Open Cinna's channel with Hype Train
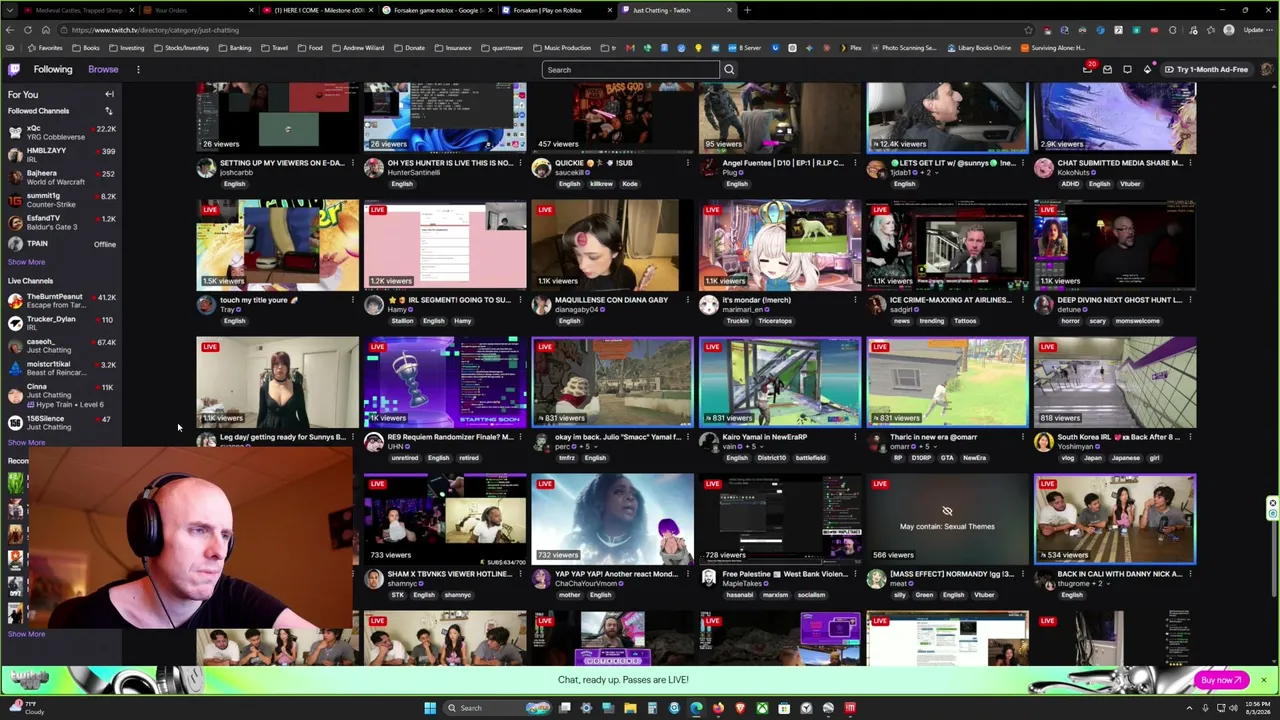This screenshot has height=720, width=1280. click(x=62, y=394)
